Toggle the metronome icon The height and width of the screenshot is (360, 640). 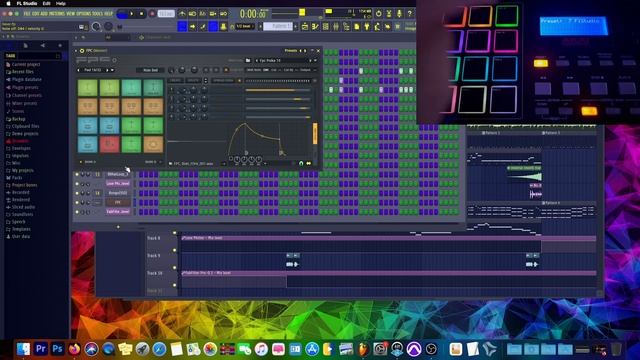tap(182, 14)
